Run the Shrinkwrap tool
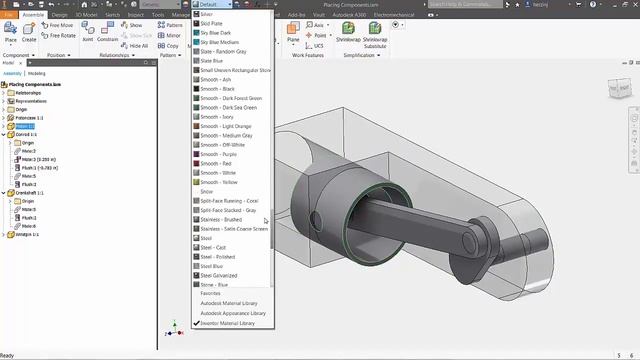640x360 pixels. [x=348, y=32]
